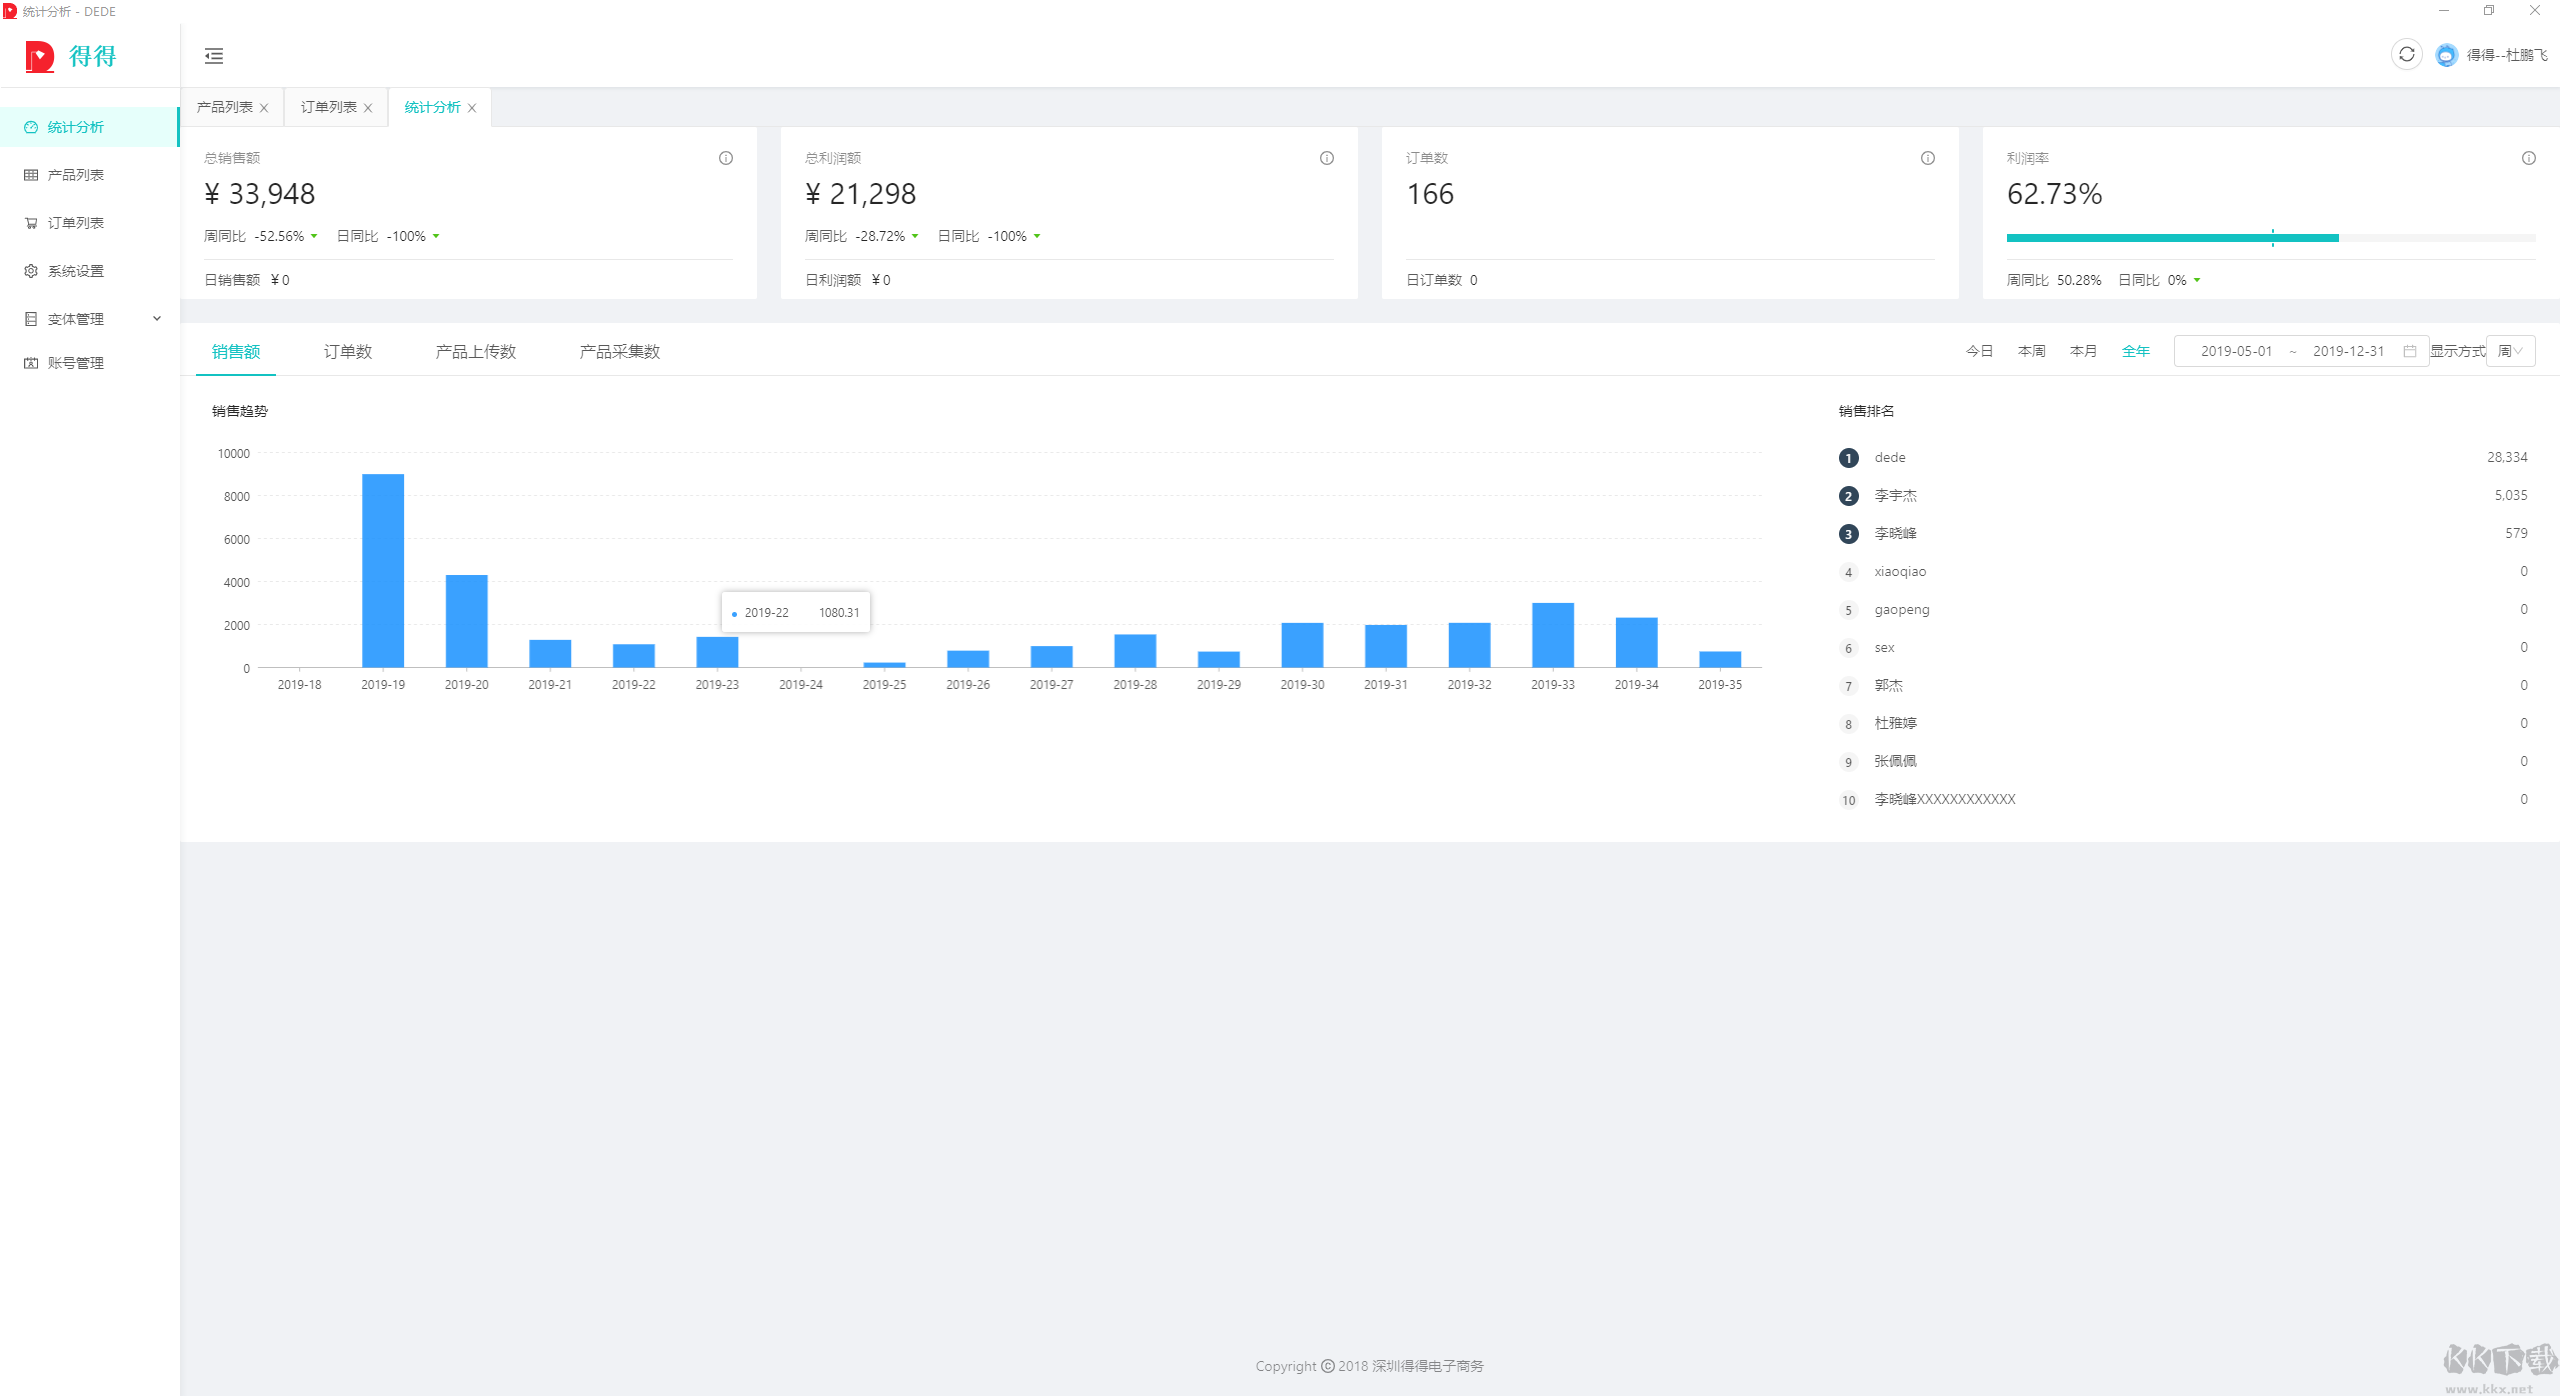Click the refresh icon in the header
Image resolution: width=2560 pixels, height=1396 pixels.
(x=2406, y=55)
